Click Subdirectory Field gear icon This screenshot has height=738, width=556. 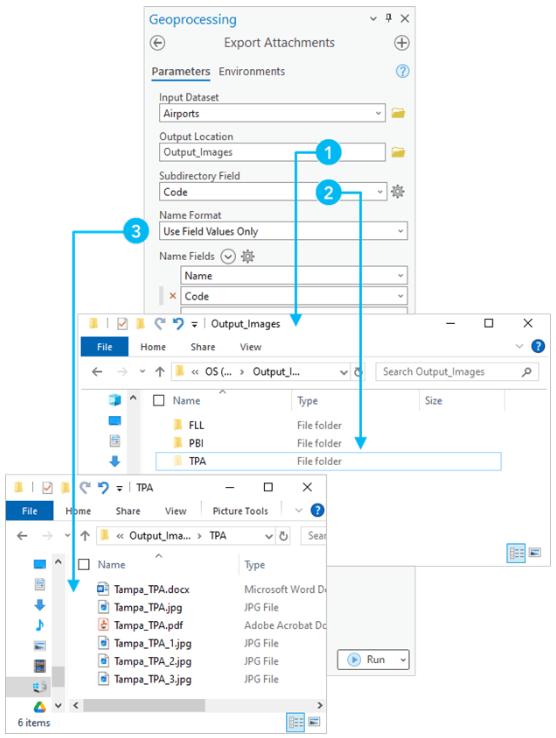click(398, 192)
